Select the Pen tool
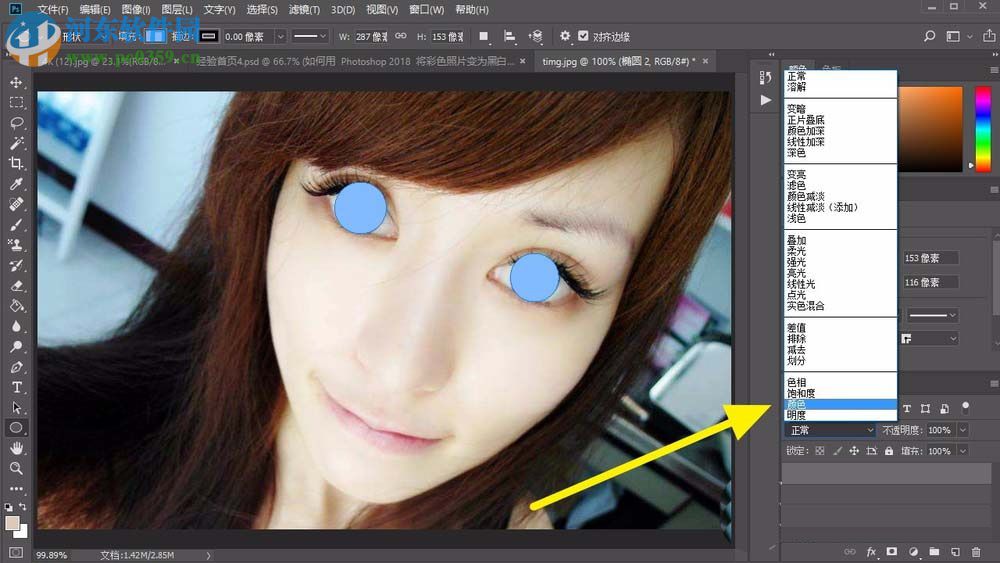The height and width of the screenshot is (563, 1000). tap(16, 368)
